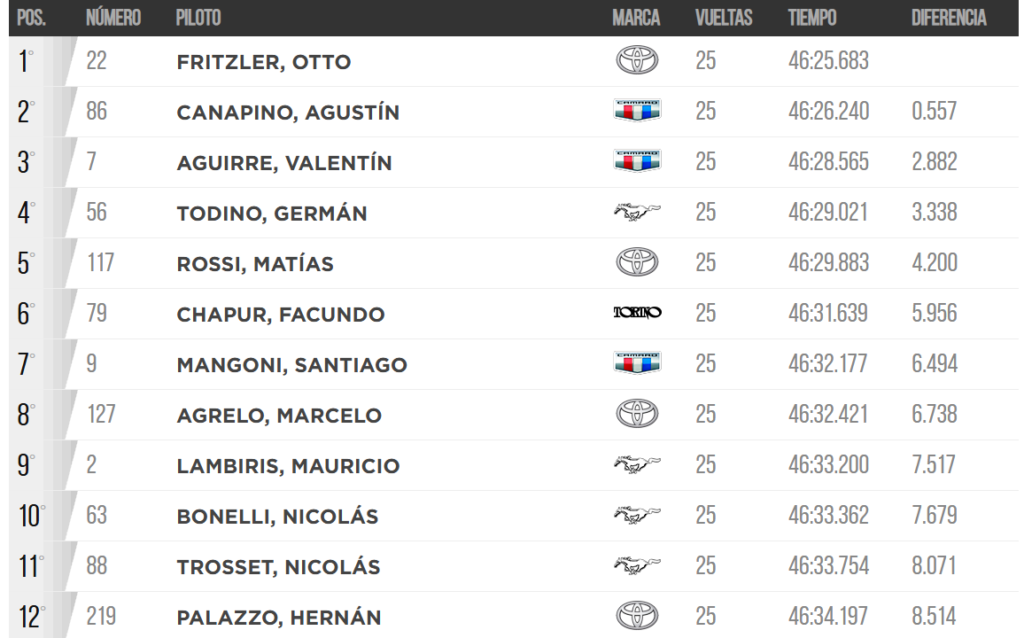Click Camaro badge in Aguirre, Valentín row
Screen dimensions: 1024x638
tap(637, 161)
